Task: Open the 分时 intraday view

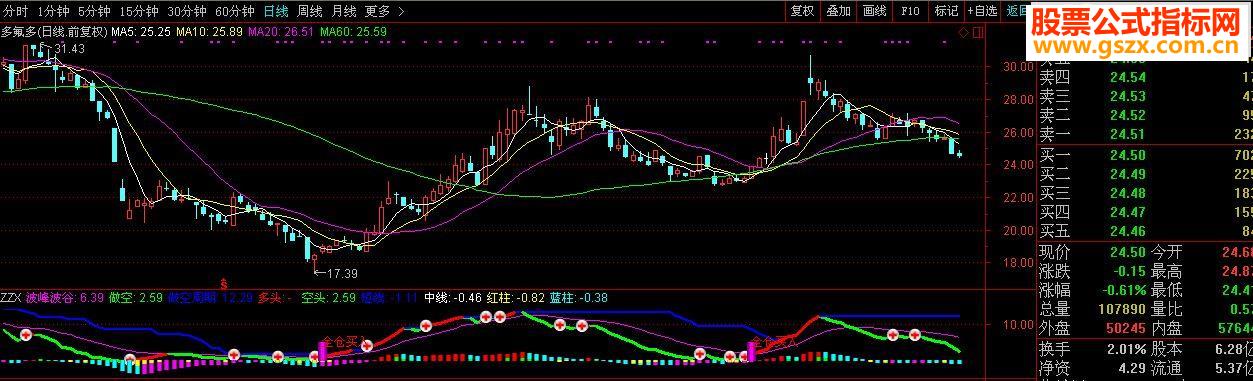Action: click(15, 11)
